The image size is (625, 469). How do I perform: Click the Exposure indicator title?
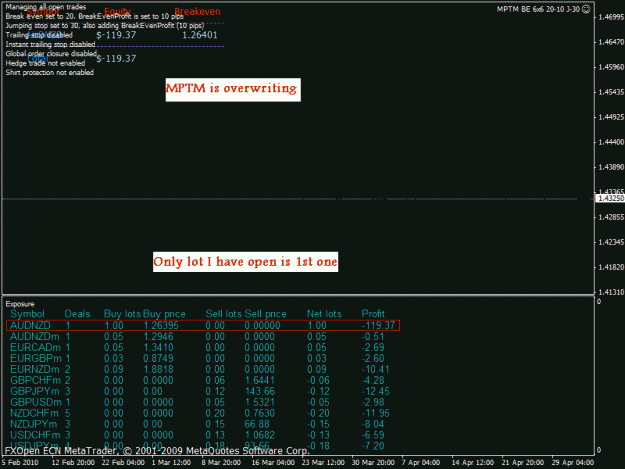point(20,304)
